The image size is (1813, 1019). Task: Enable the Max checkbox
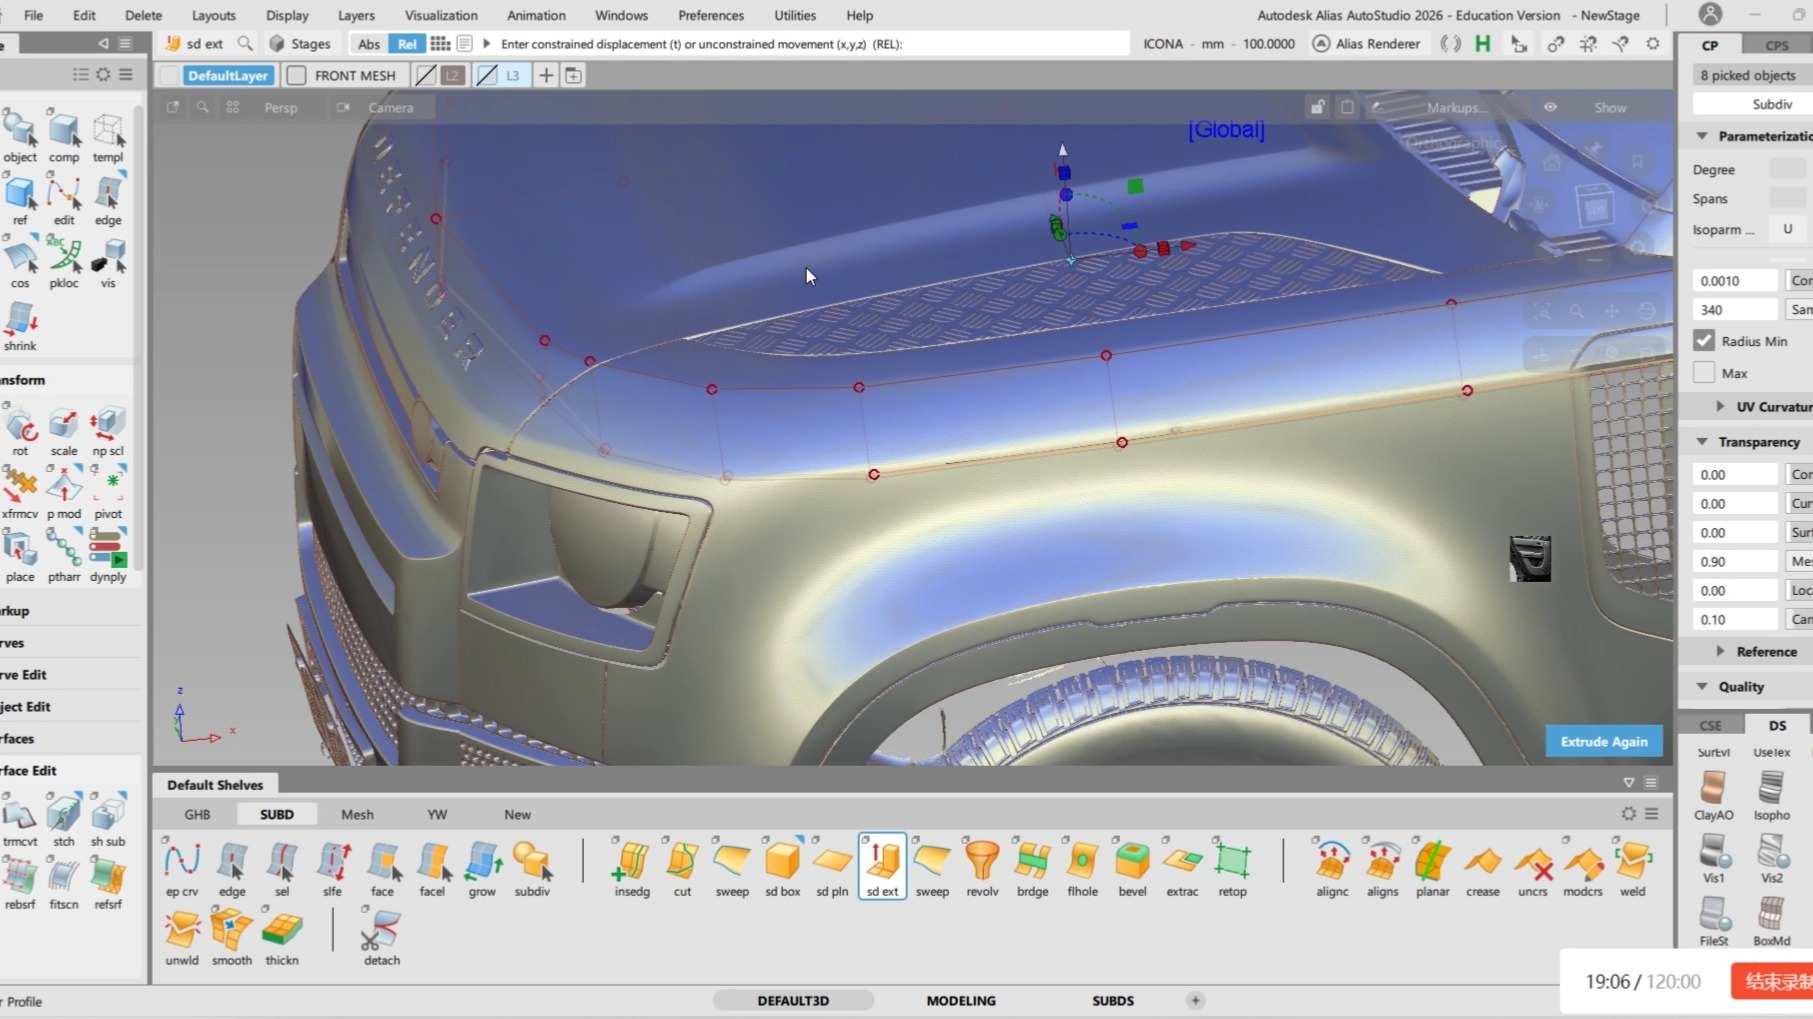coord(1704,373)
